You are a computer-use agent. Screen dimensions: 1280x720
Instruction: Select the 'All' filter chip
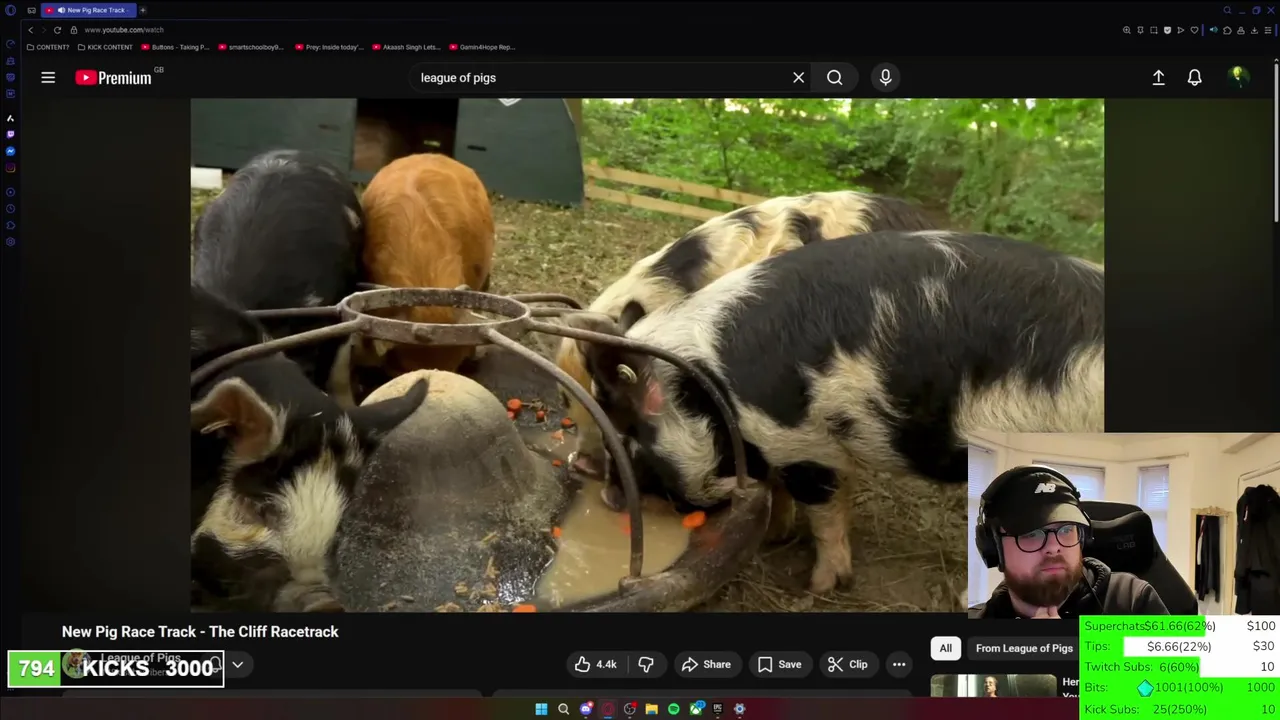pos(945,648)
